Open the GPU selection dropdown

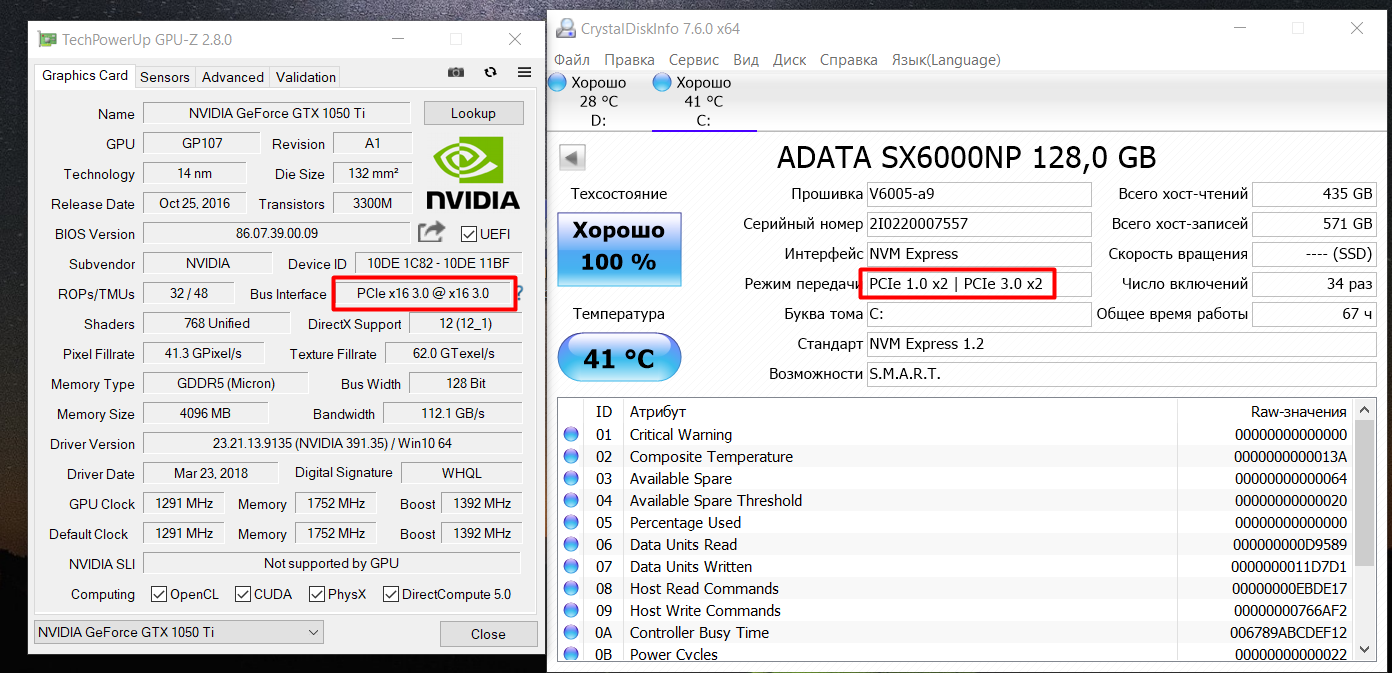pyautogui.click(x=179, y=632)
